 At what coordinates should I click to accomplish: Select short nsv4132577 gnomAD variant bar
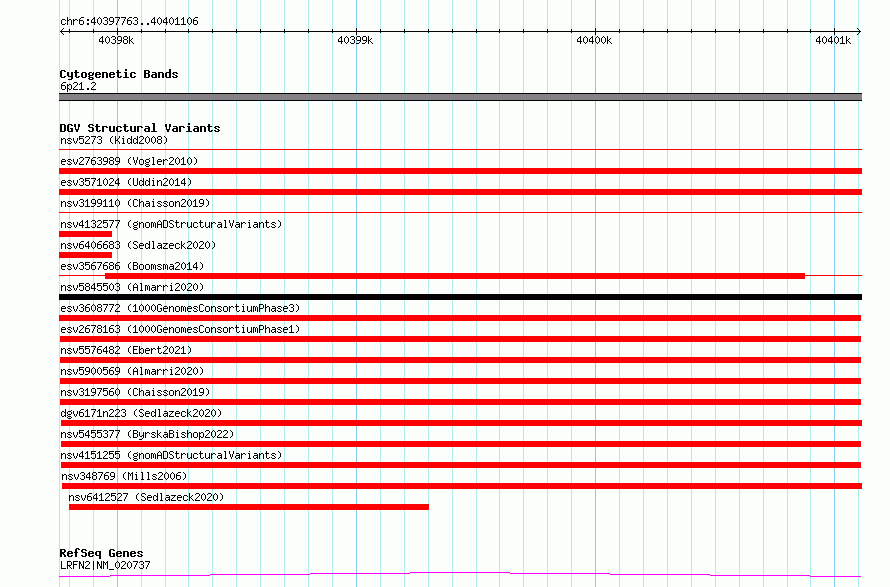[x=86, y=234]
